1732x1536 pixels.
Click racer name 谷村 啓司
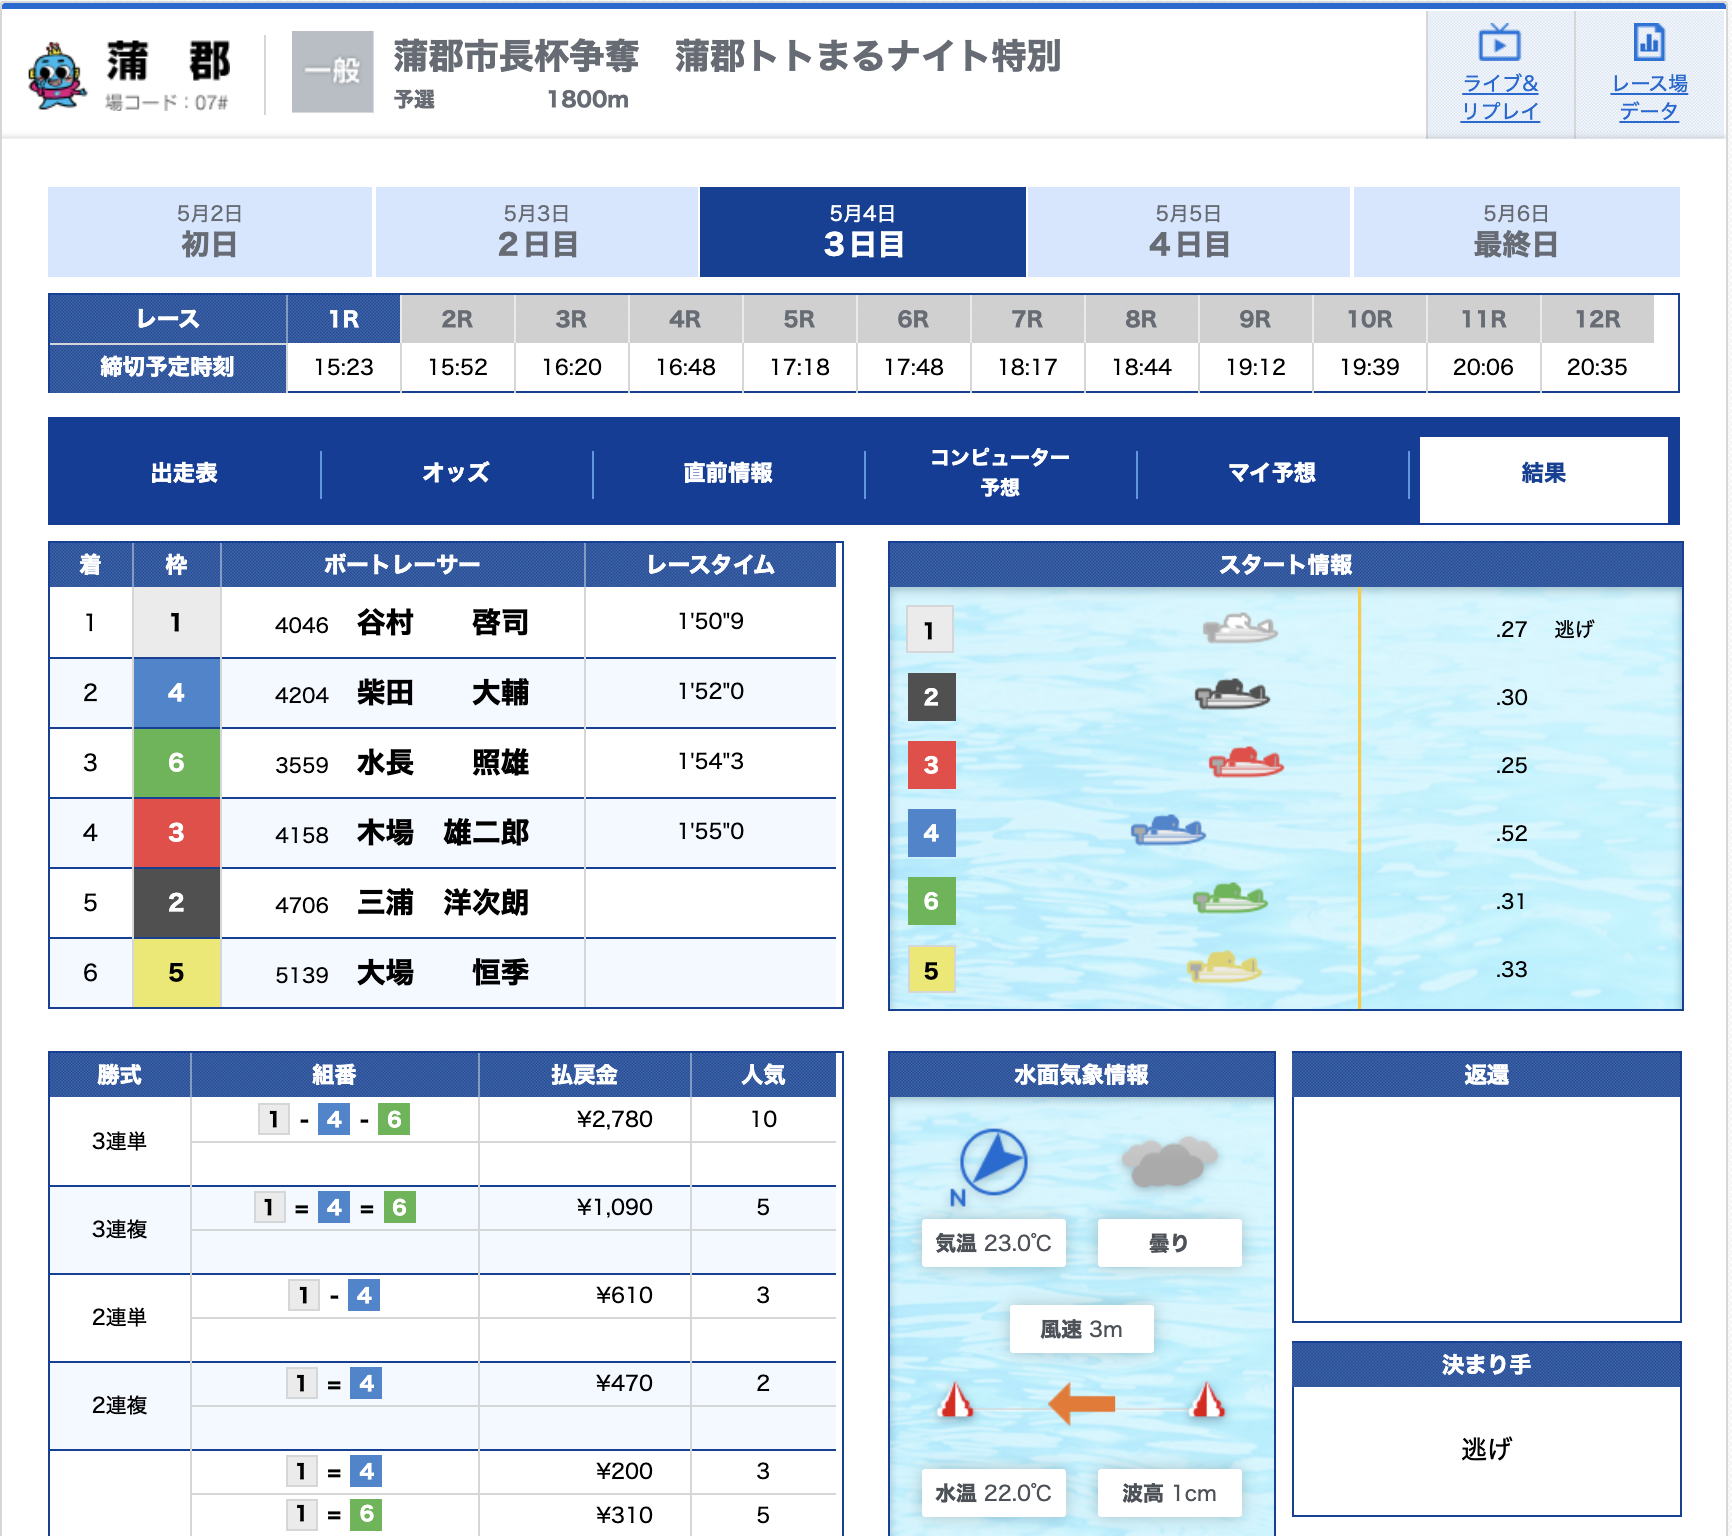click(442, 623)
